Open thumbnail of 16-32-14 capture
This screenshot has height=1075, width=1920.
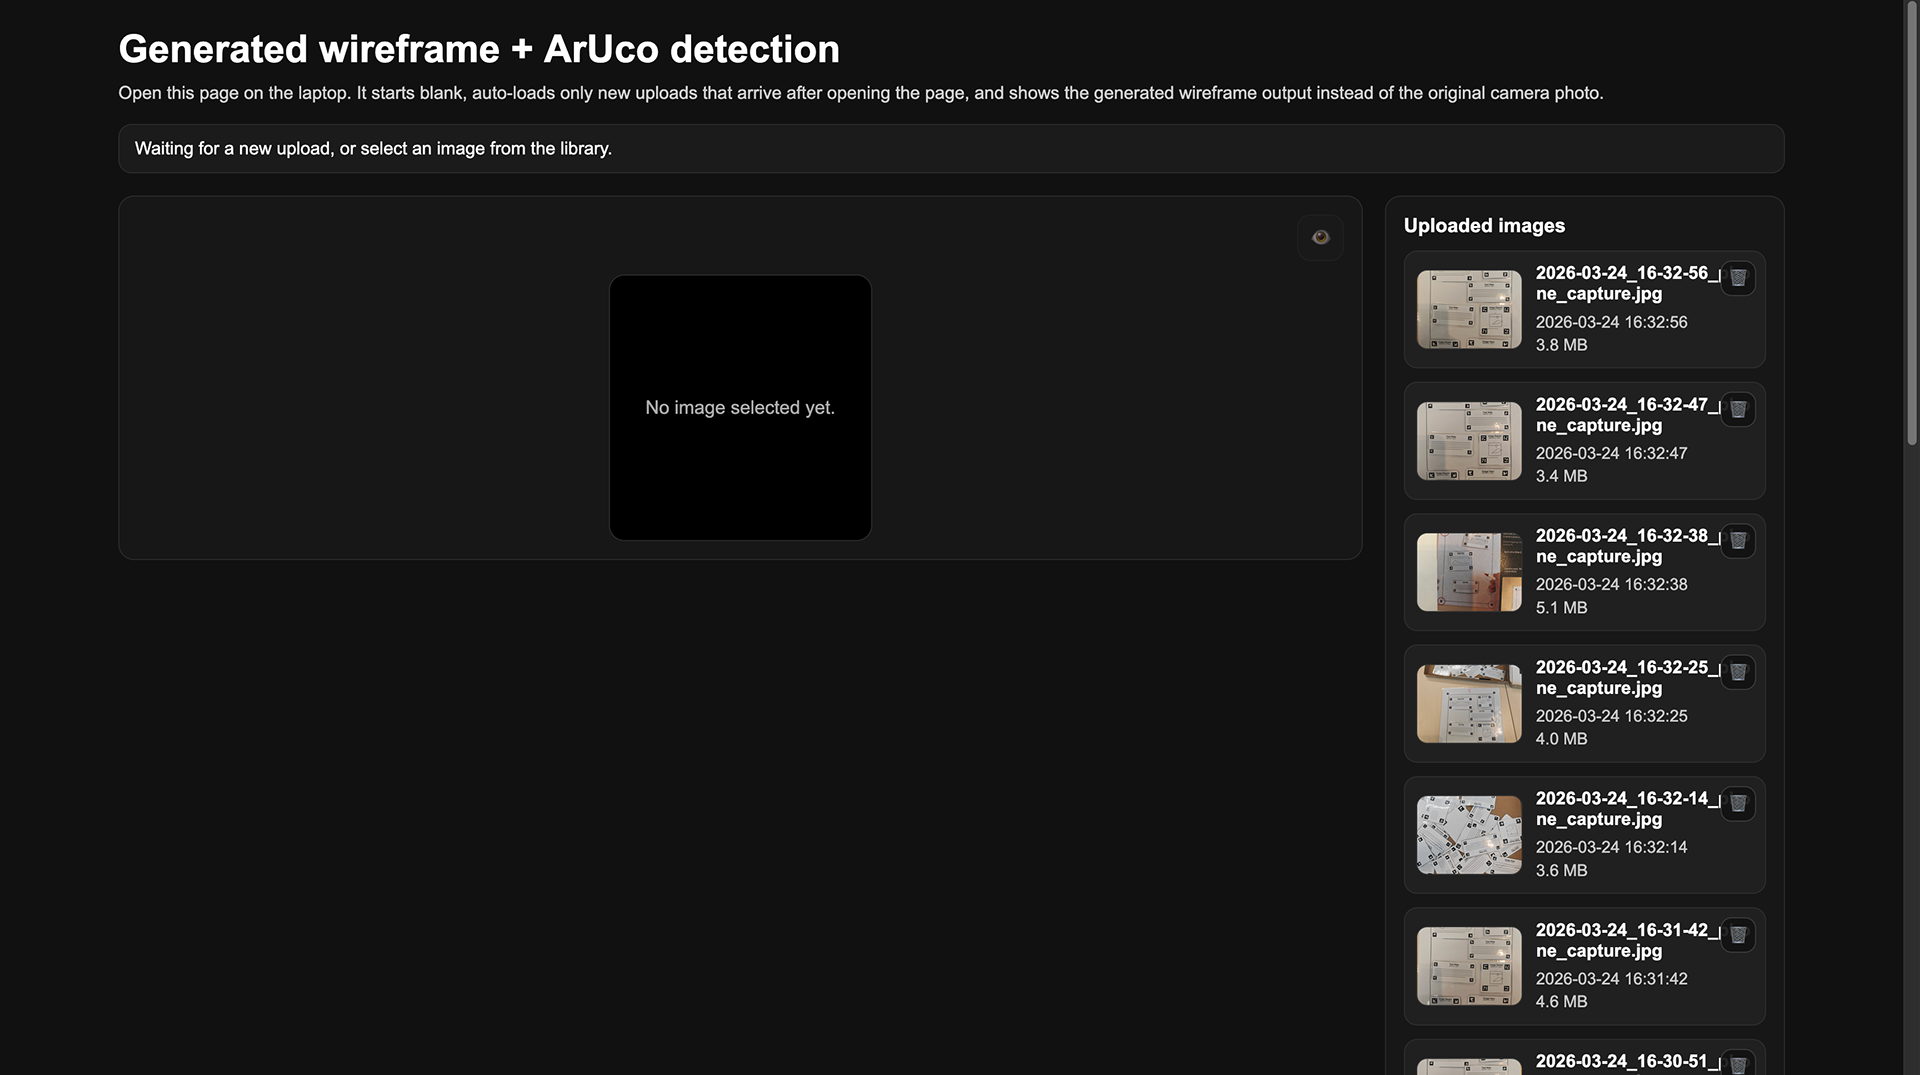1469,835
